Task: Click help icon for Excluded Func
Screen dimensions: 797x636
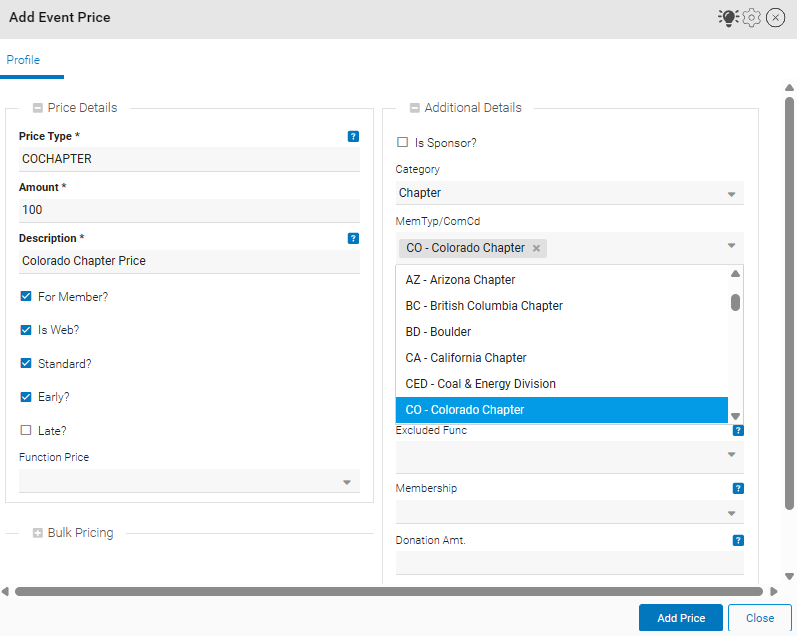Action: tap(738, 431)
